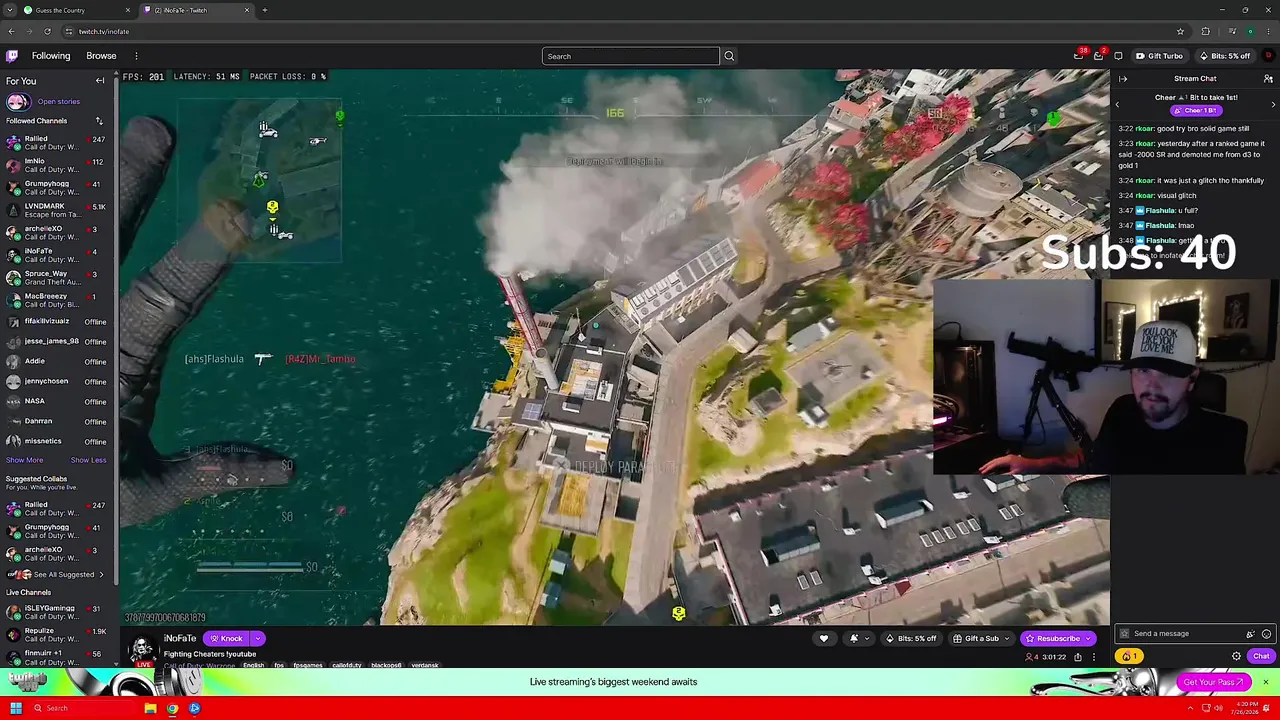Open the emote picker in chat
This screenshot has height=720, width=1280.
click(1266, 634)
